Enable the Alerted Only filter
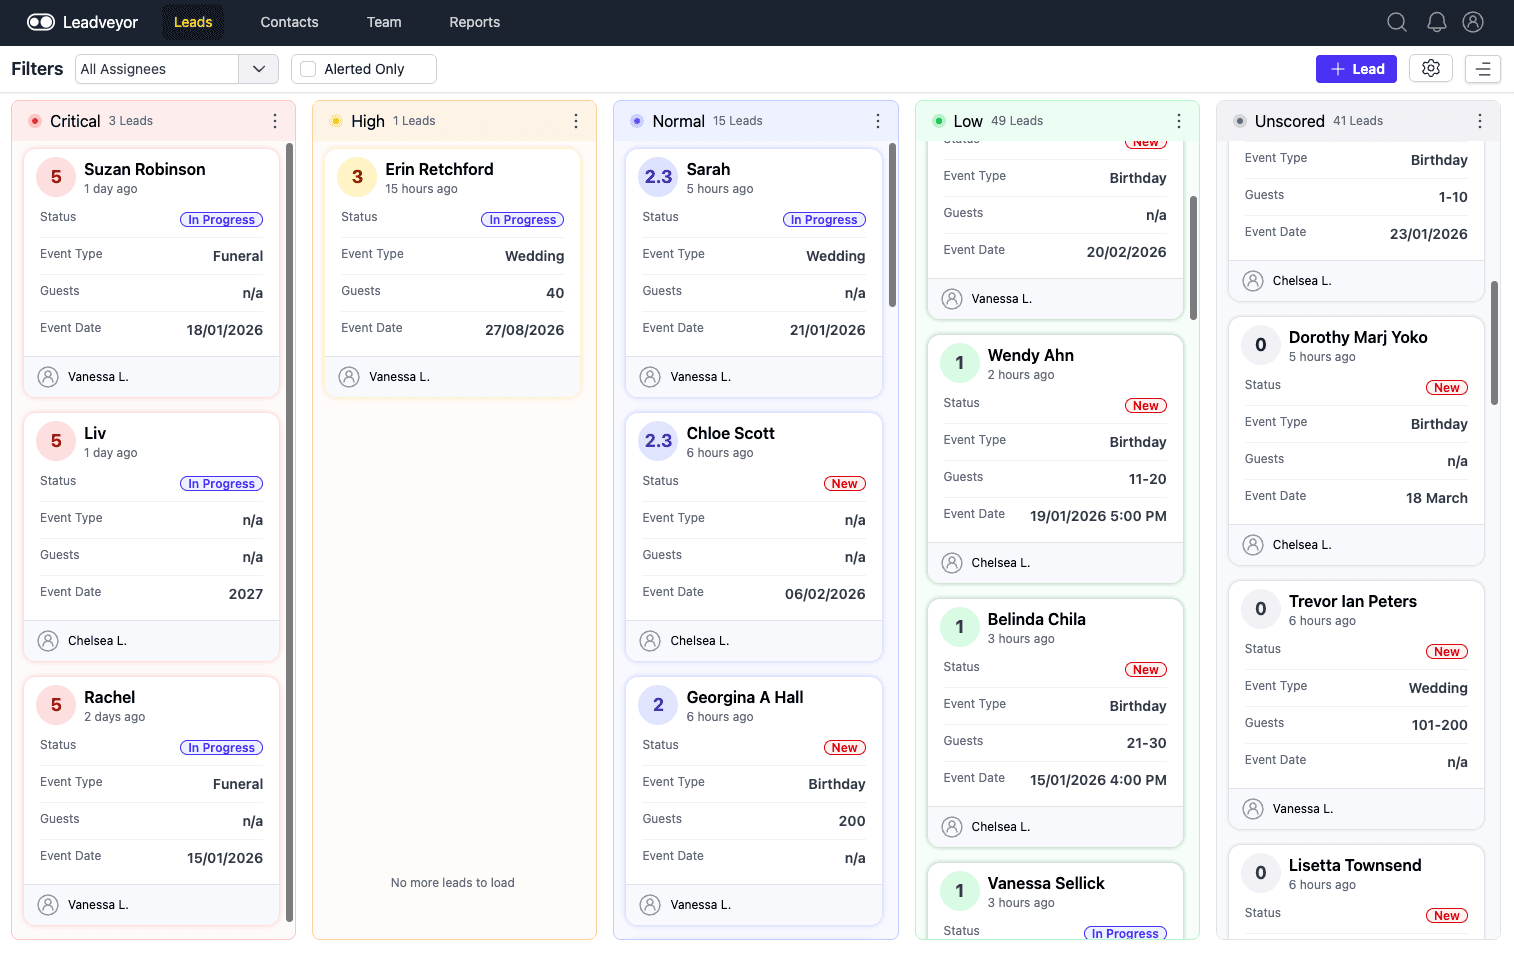 307,68
